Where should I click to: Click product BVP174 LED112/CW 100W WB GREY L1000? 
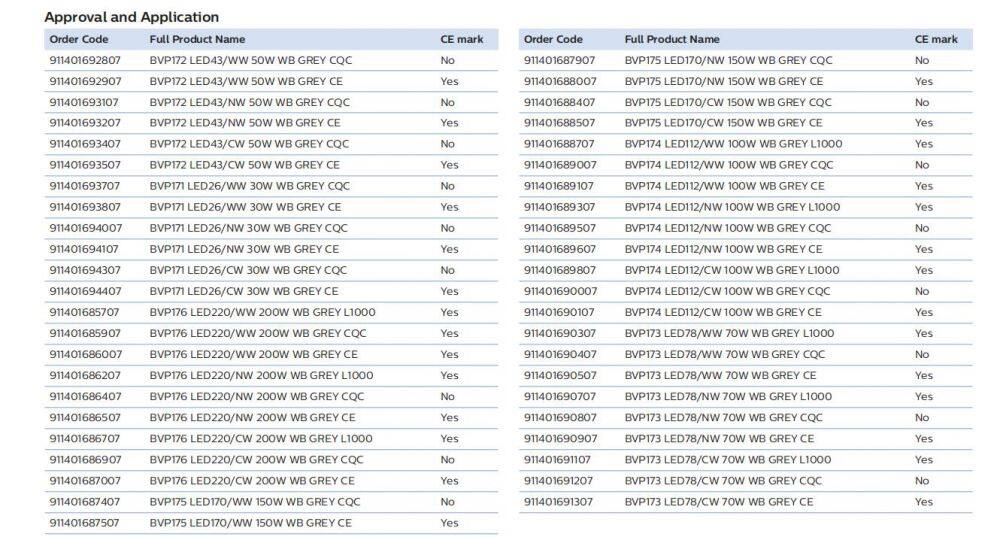pos(732,270)
